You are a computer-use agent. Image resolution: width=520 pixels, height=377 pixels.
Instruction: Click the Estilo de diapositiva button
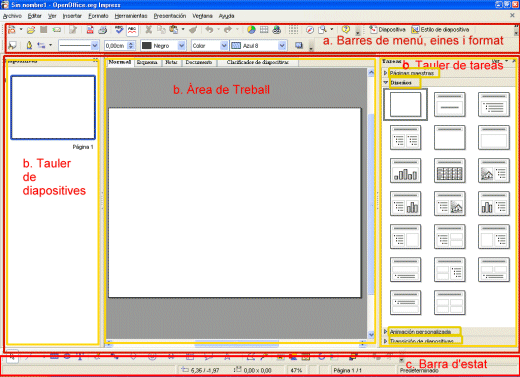point(440,30)
